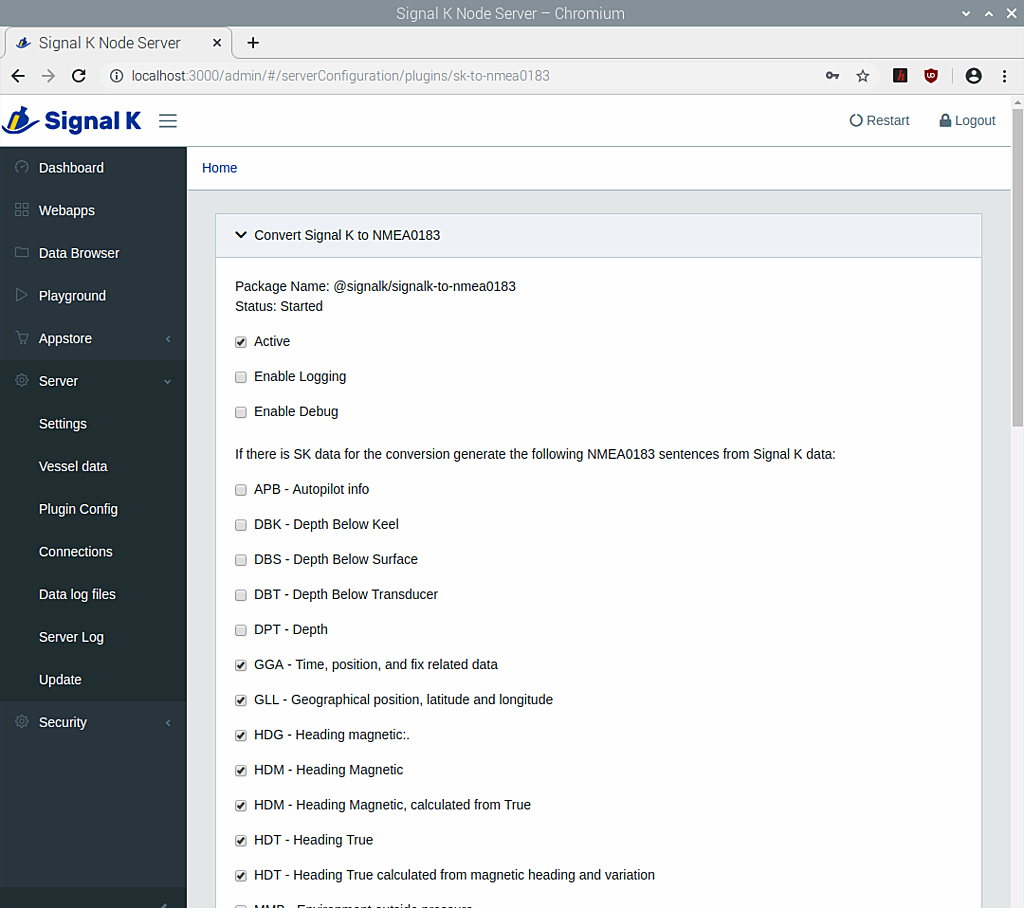The image size is (1024, 908).
Task: Open Plugin Config in the sidebar
Action: click(x=78, y=509)
